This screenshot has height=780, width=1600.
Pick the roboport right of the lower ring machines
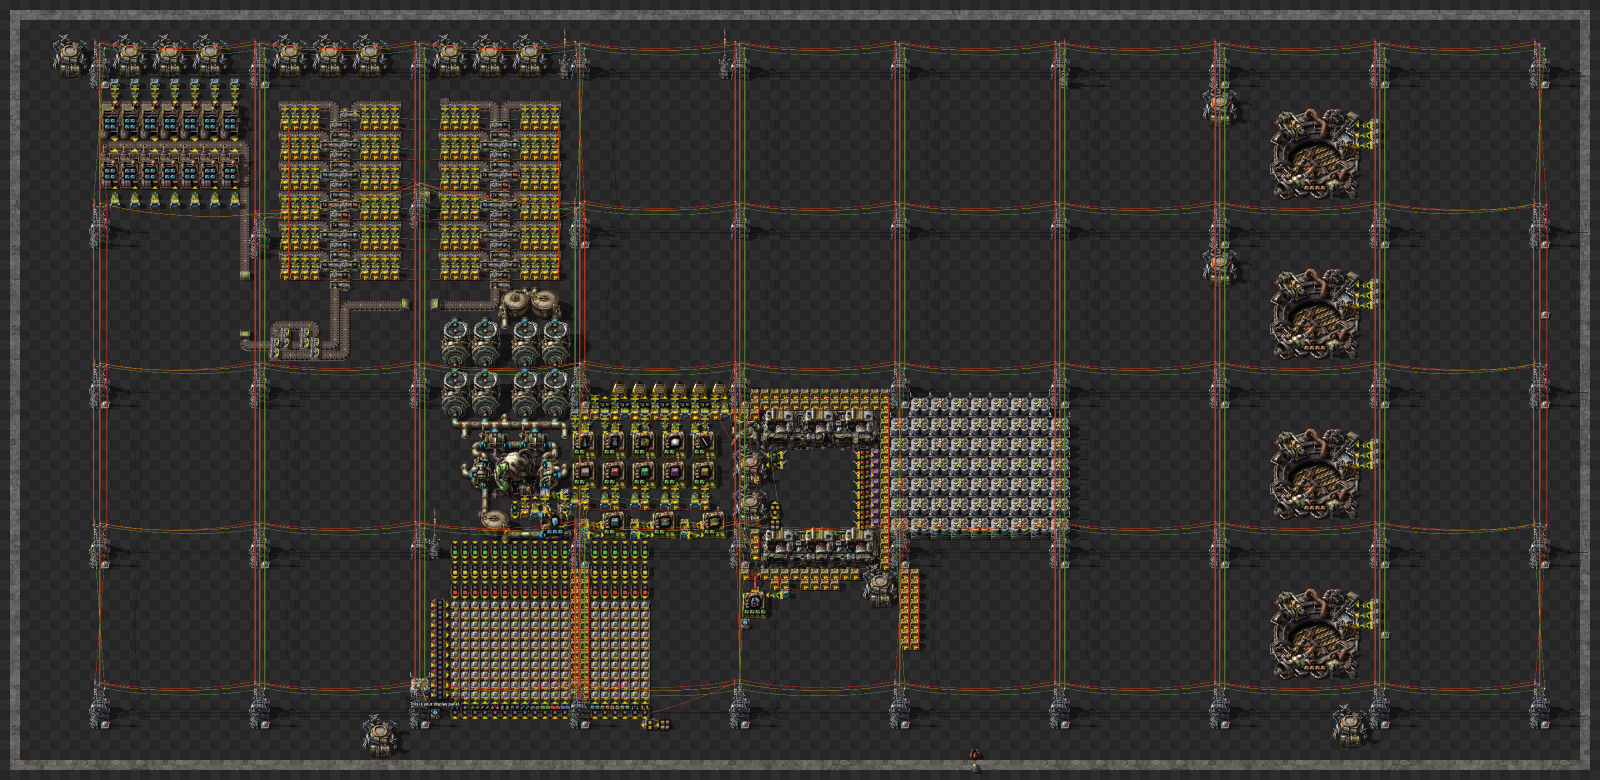[x=879, y=587]
